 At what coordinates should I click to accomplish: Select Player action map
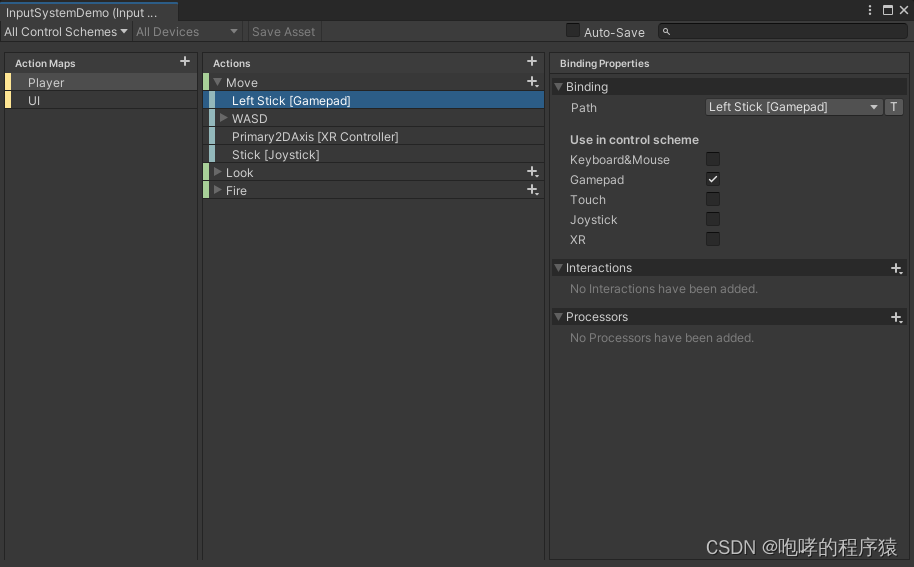coord(101,82)
